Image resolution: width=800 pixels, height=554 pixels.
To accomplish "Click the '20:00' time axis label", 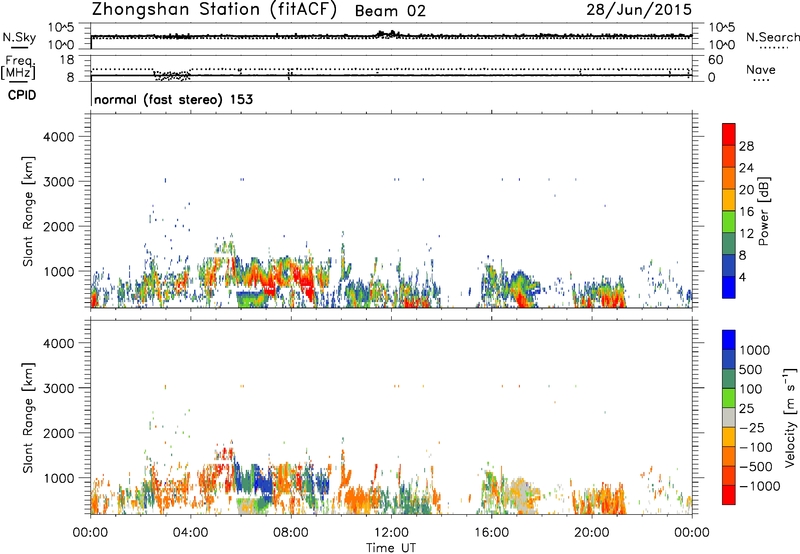I will tap(592, 533).
